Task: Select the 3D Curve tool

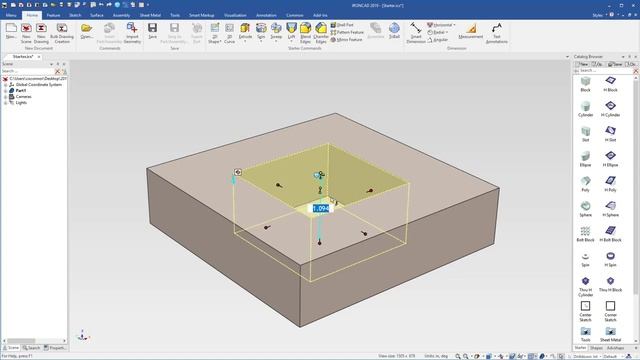Action: click(x=229, y=33)
